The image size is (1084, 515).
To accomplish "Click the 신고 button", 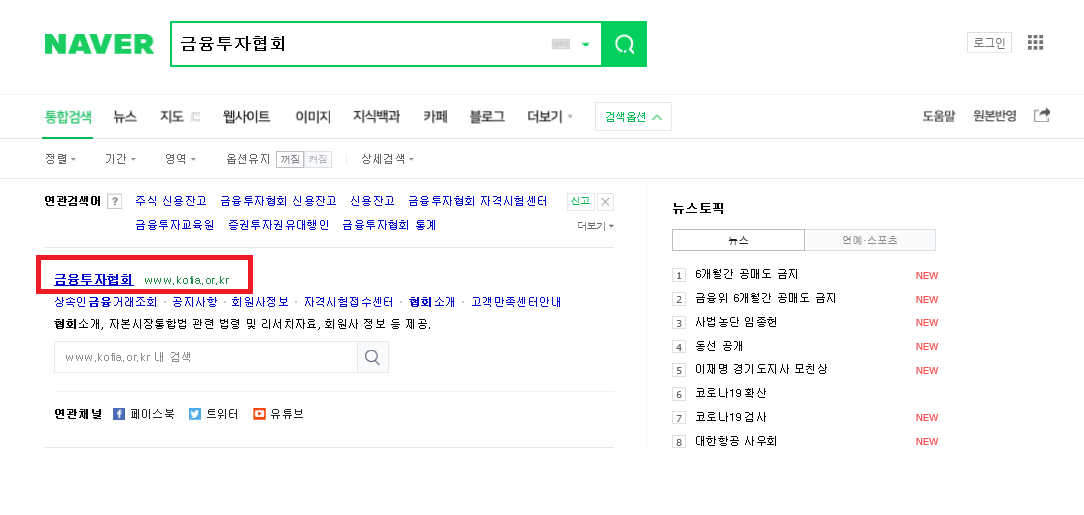I will [581, 202].
